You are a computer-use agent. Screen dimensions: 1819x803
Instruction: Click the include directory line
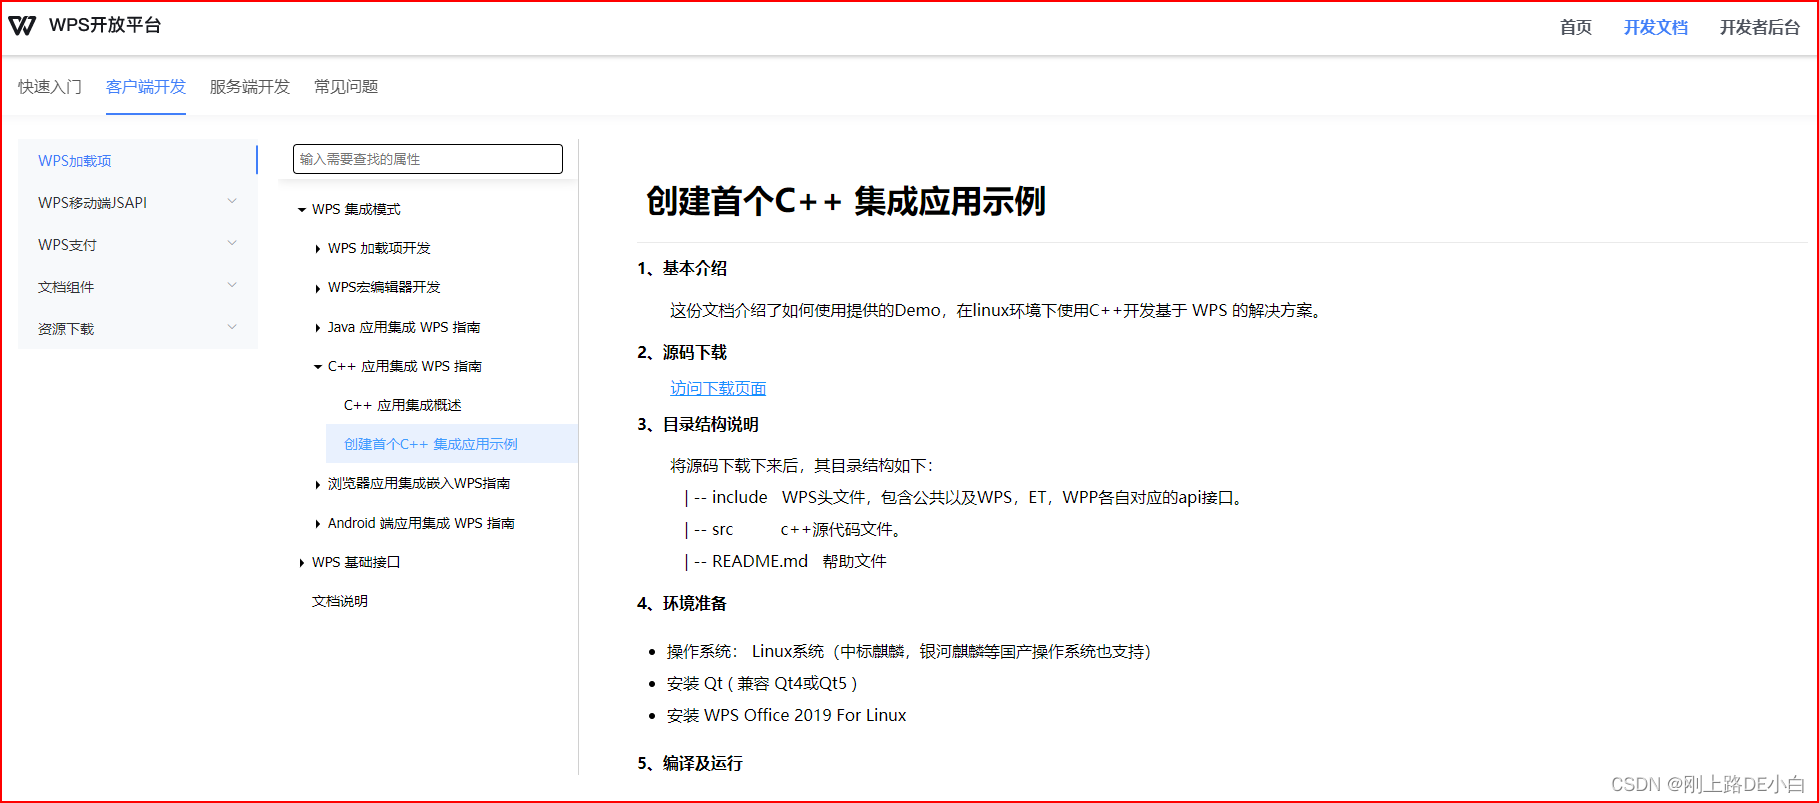pyautogui.click(x=965, y=497)
